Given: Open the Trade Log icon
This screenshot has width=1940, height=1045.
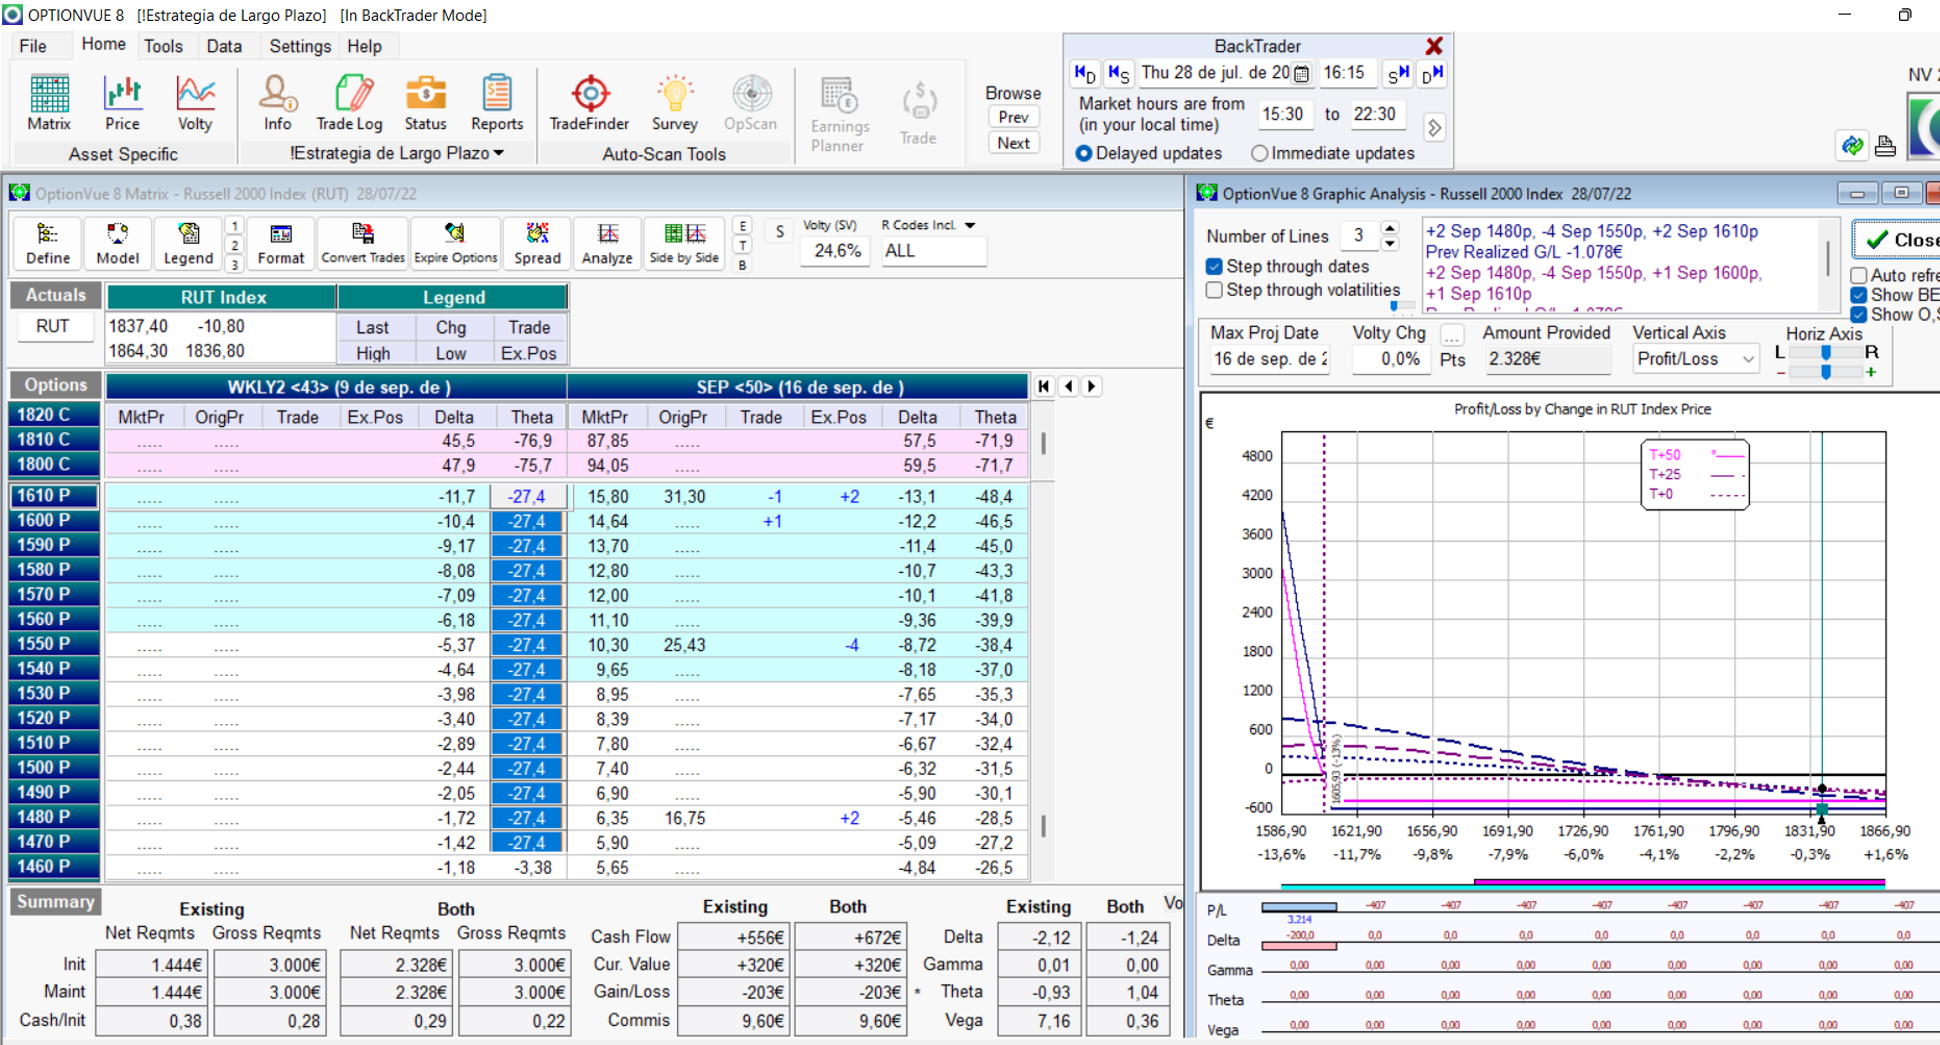Looking at the screenshot, I should point(349,102).
